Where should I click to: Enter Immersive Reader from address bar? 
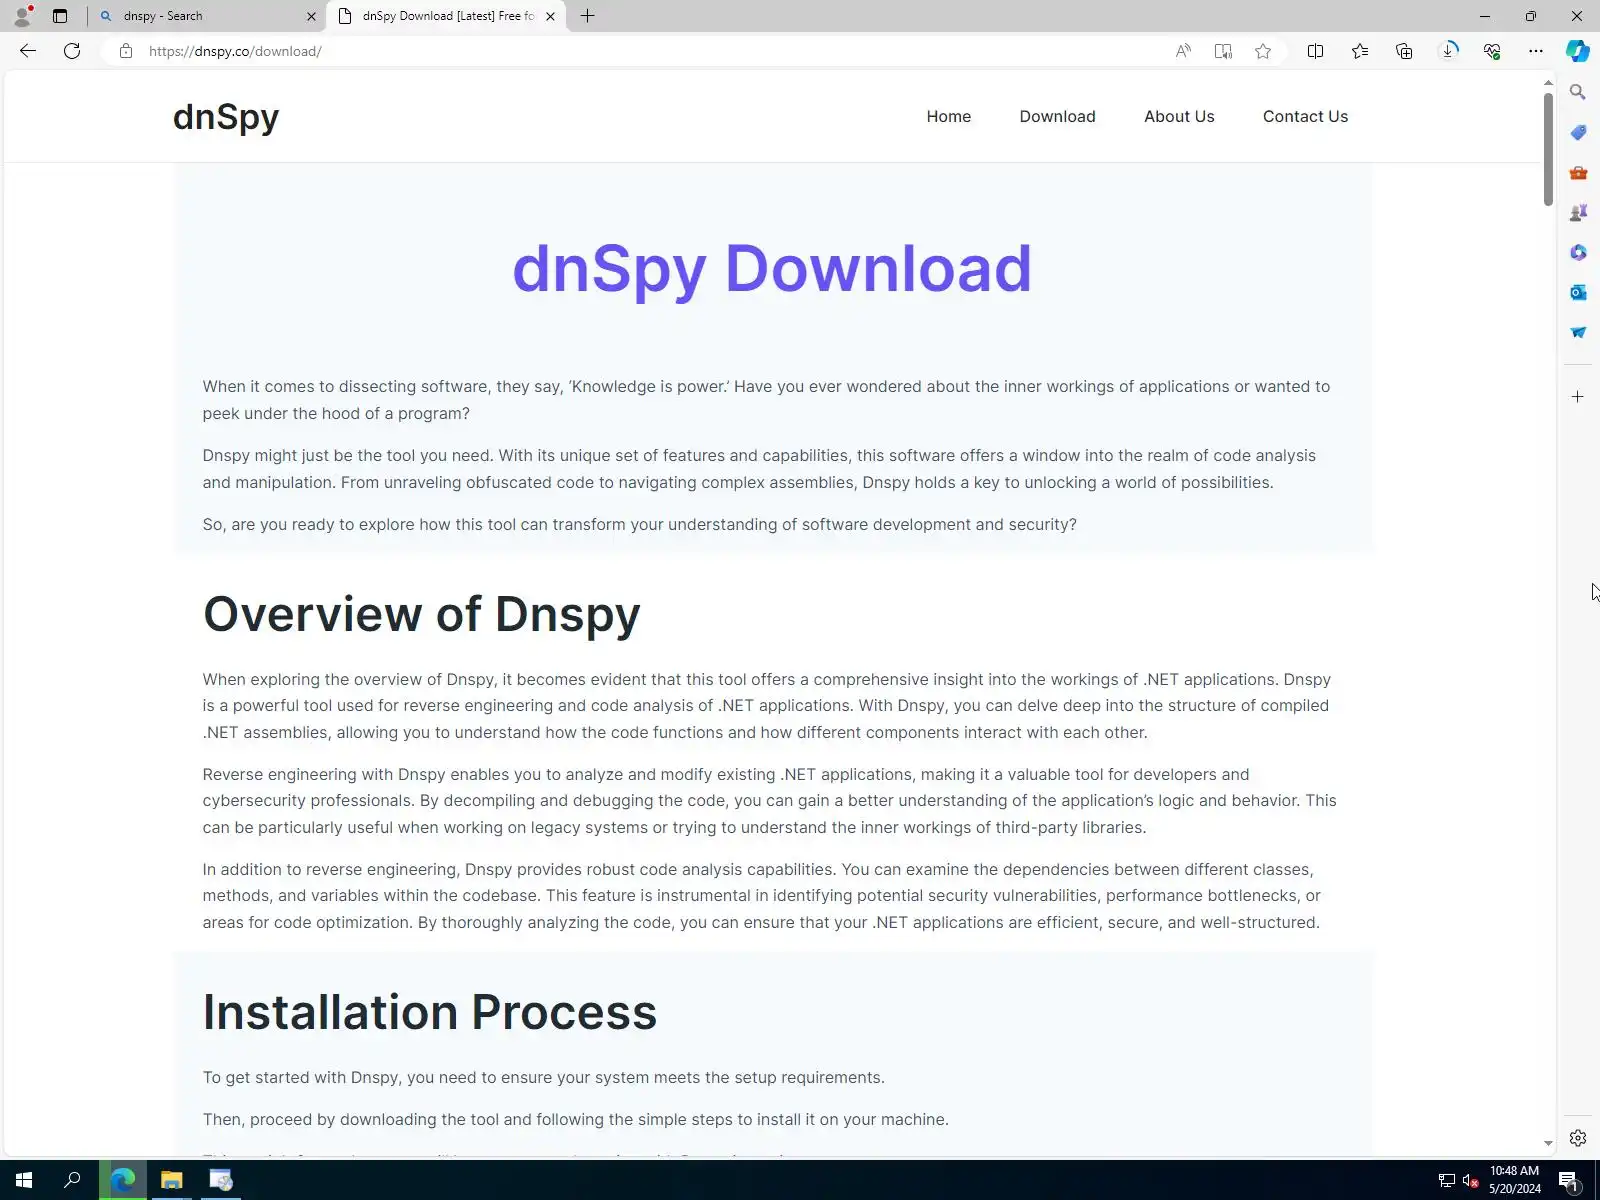point(1223,51)
